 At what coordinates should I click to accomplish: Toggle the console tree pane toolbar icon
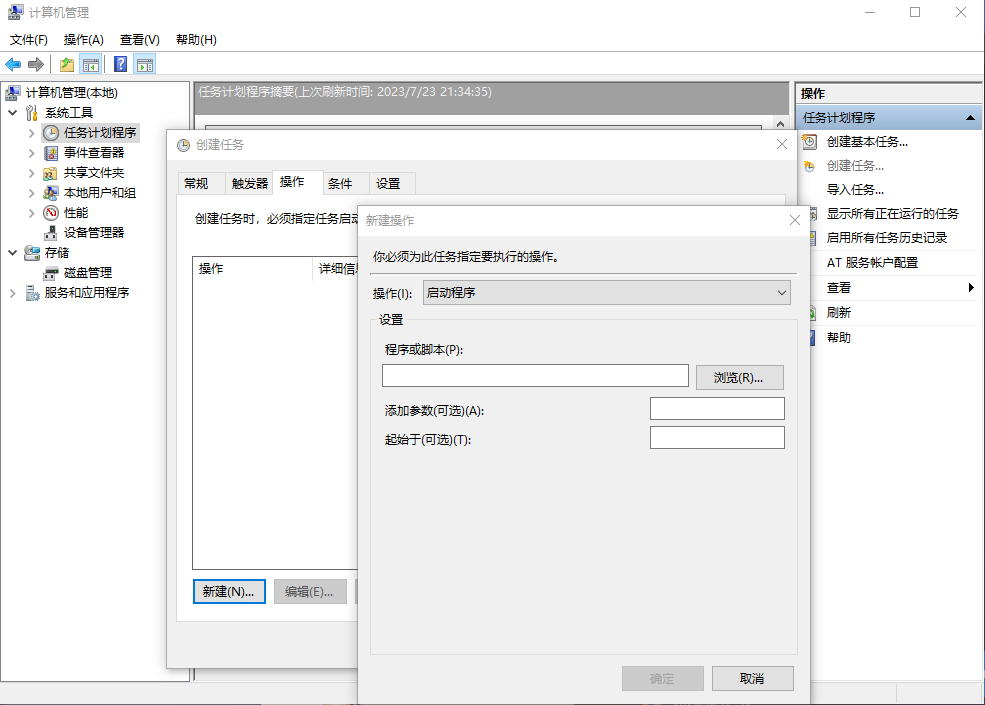(91, 65)
